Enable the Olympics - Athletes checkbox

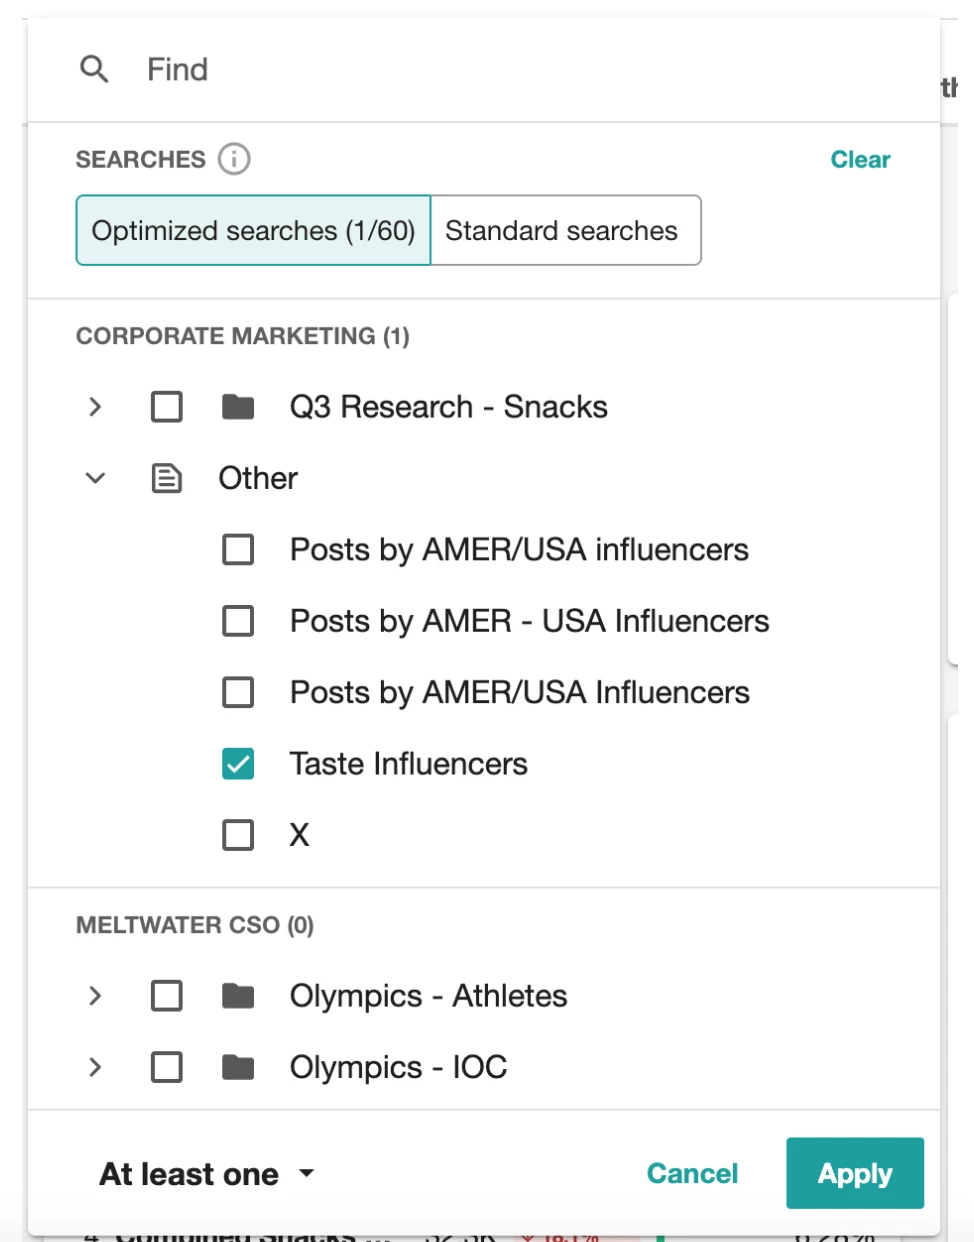click(x=167, y=996)
